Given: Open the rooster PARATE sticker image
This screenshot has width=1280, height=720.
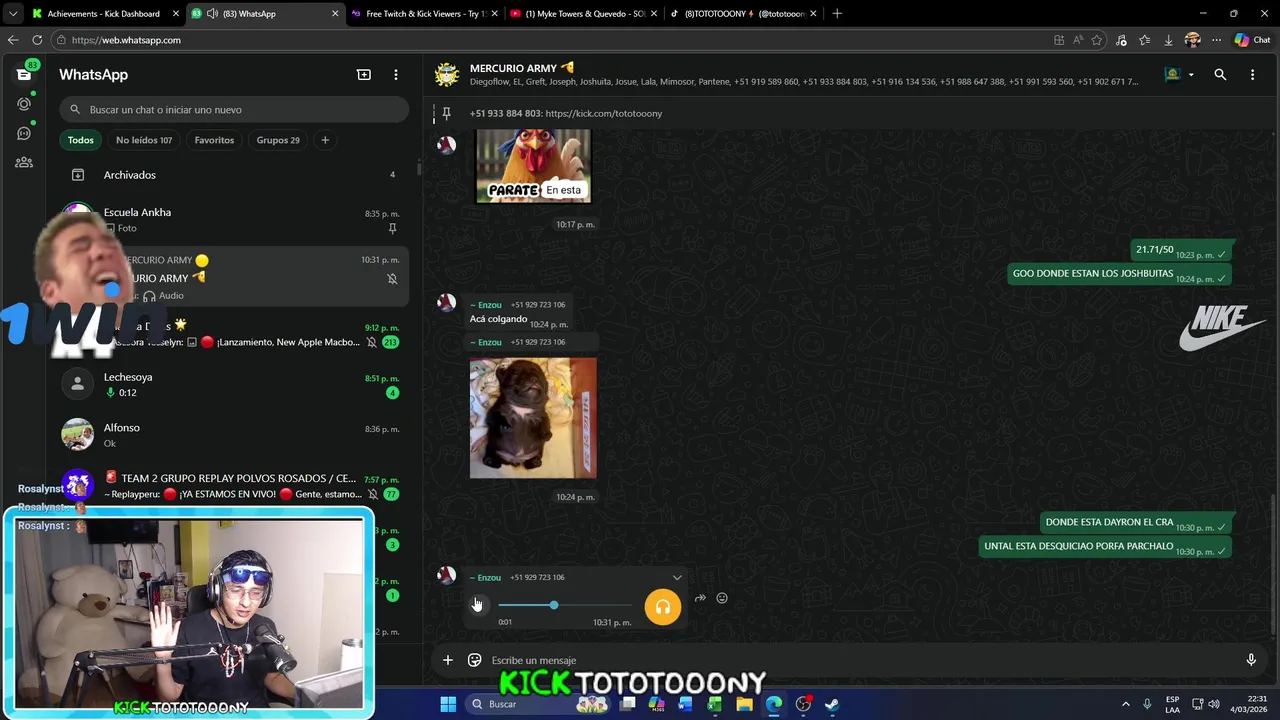Looking at the screenshot, I should coord(533,166).
